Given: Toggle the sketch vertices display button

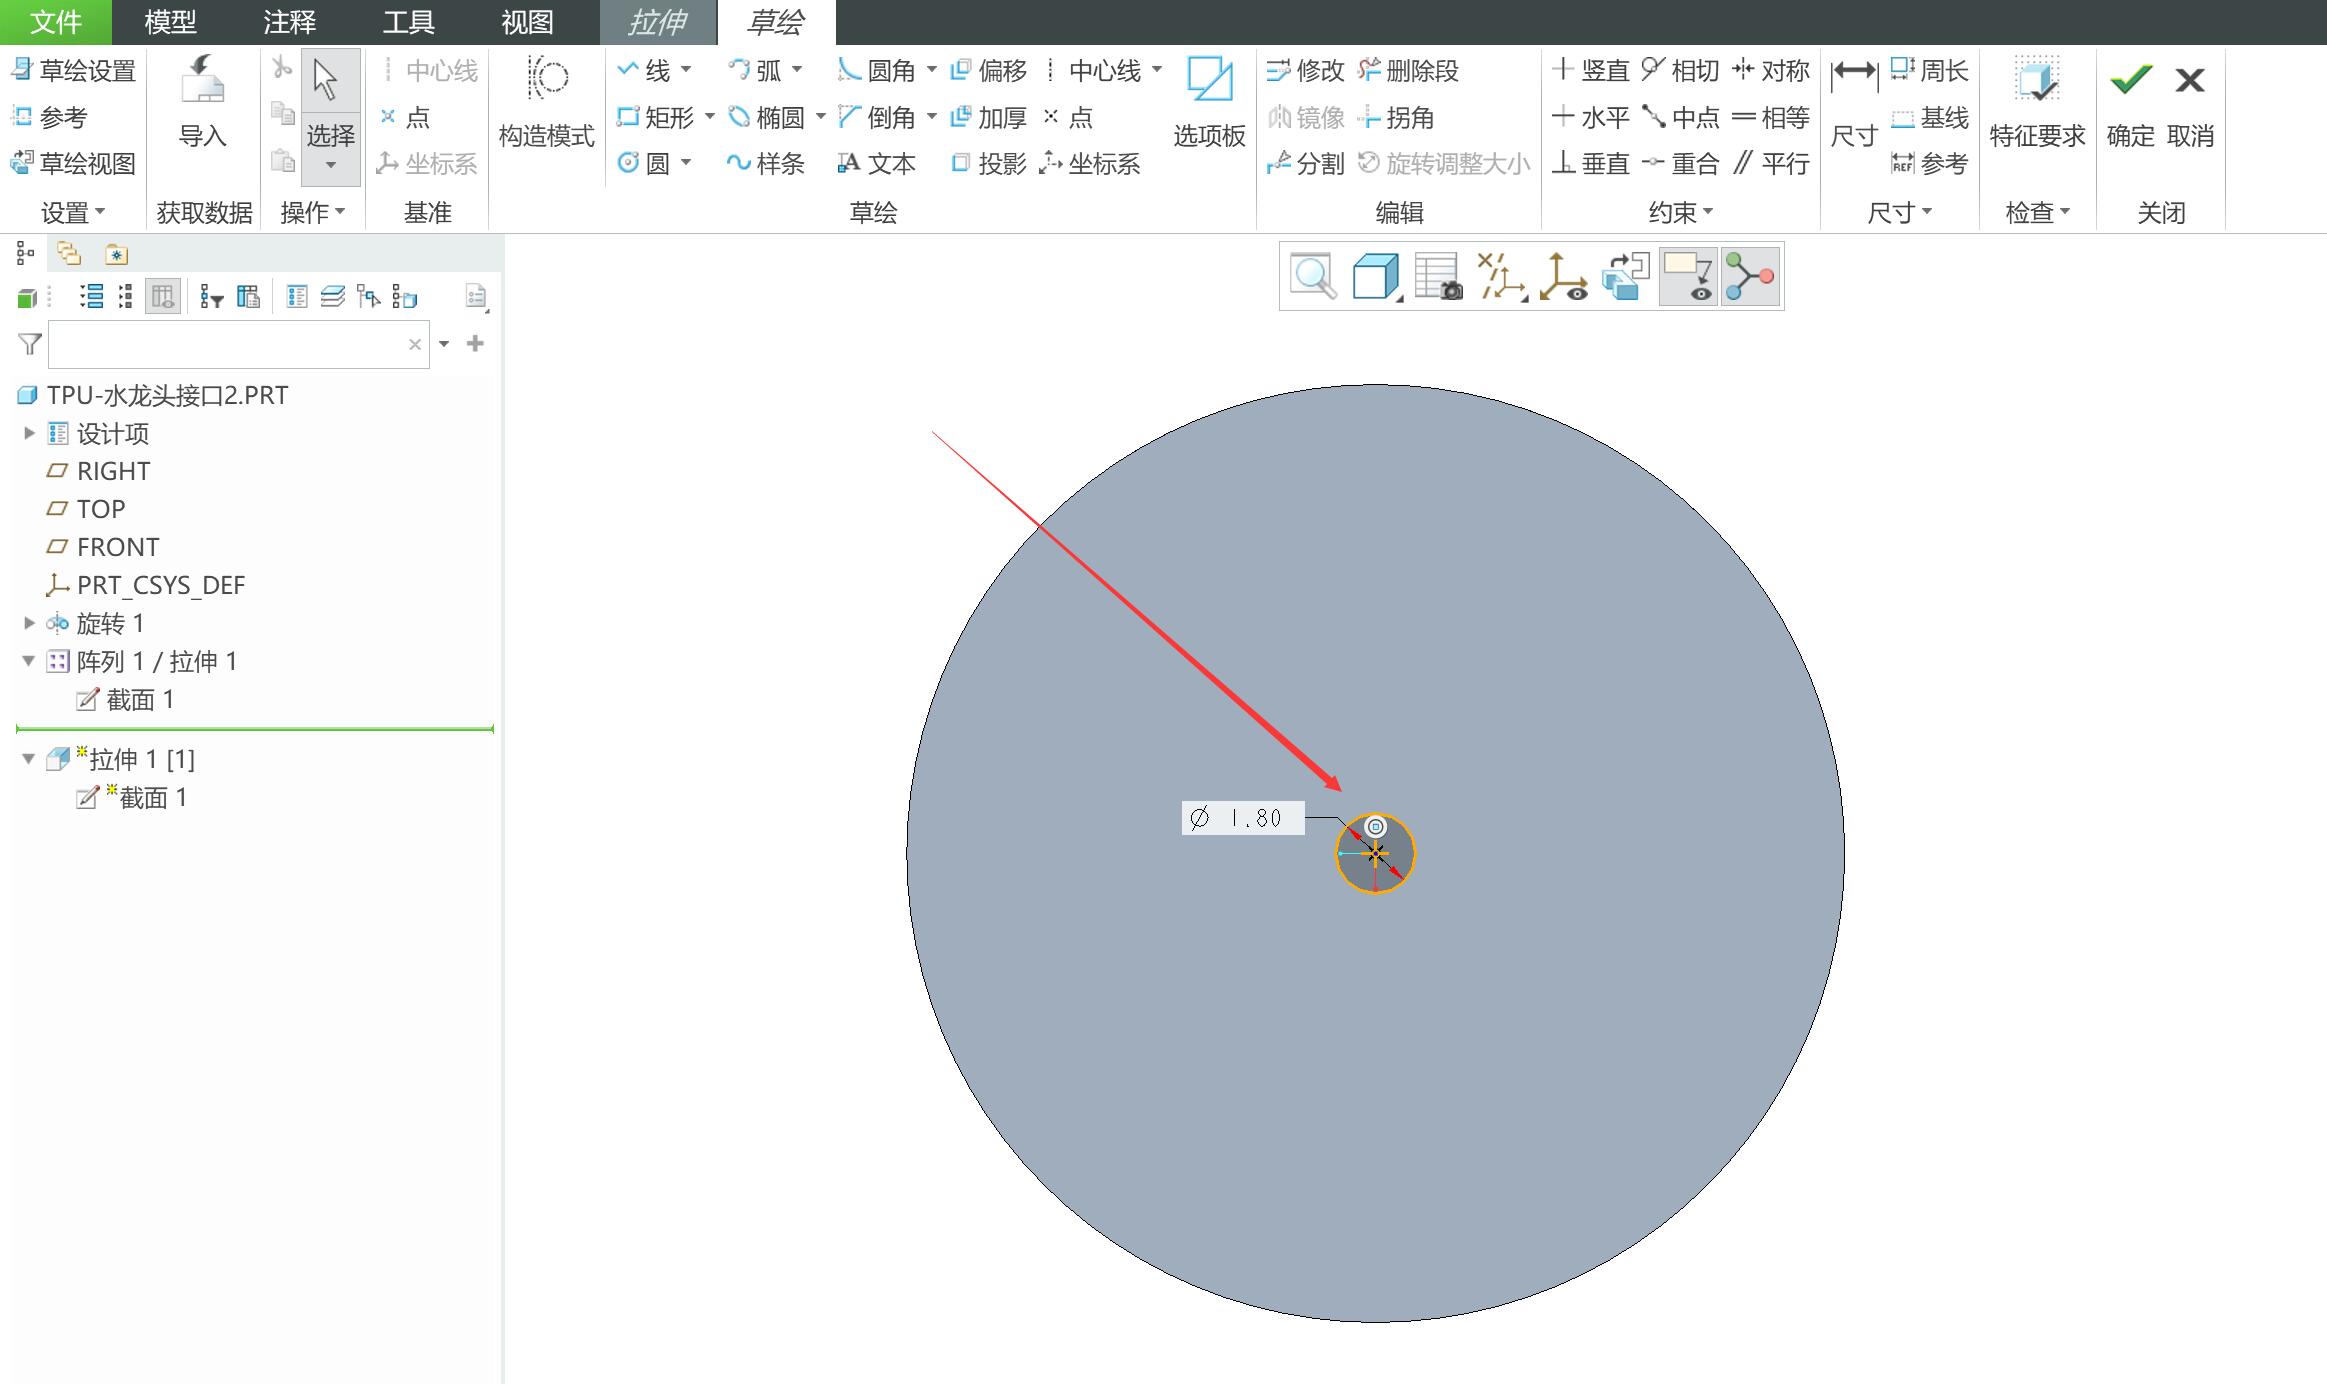Looking at the screenshot, I should (1750, 277).
